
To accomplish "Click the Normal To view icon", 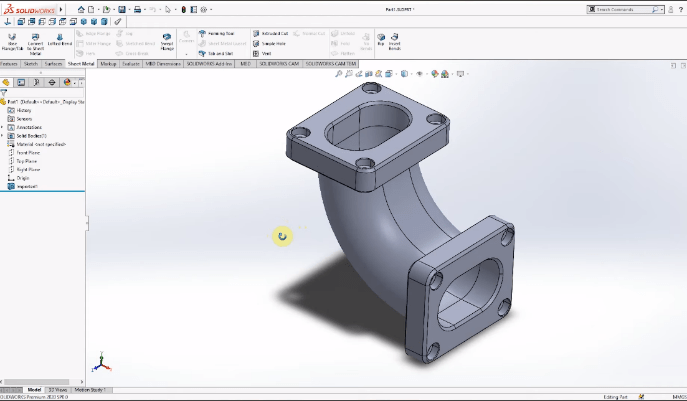I will (x=7, y=21).
